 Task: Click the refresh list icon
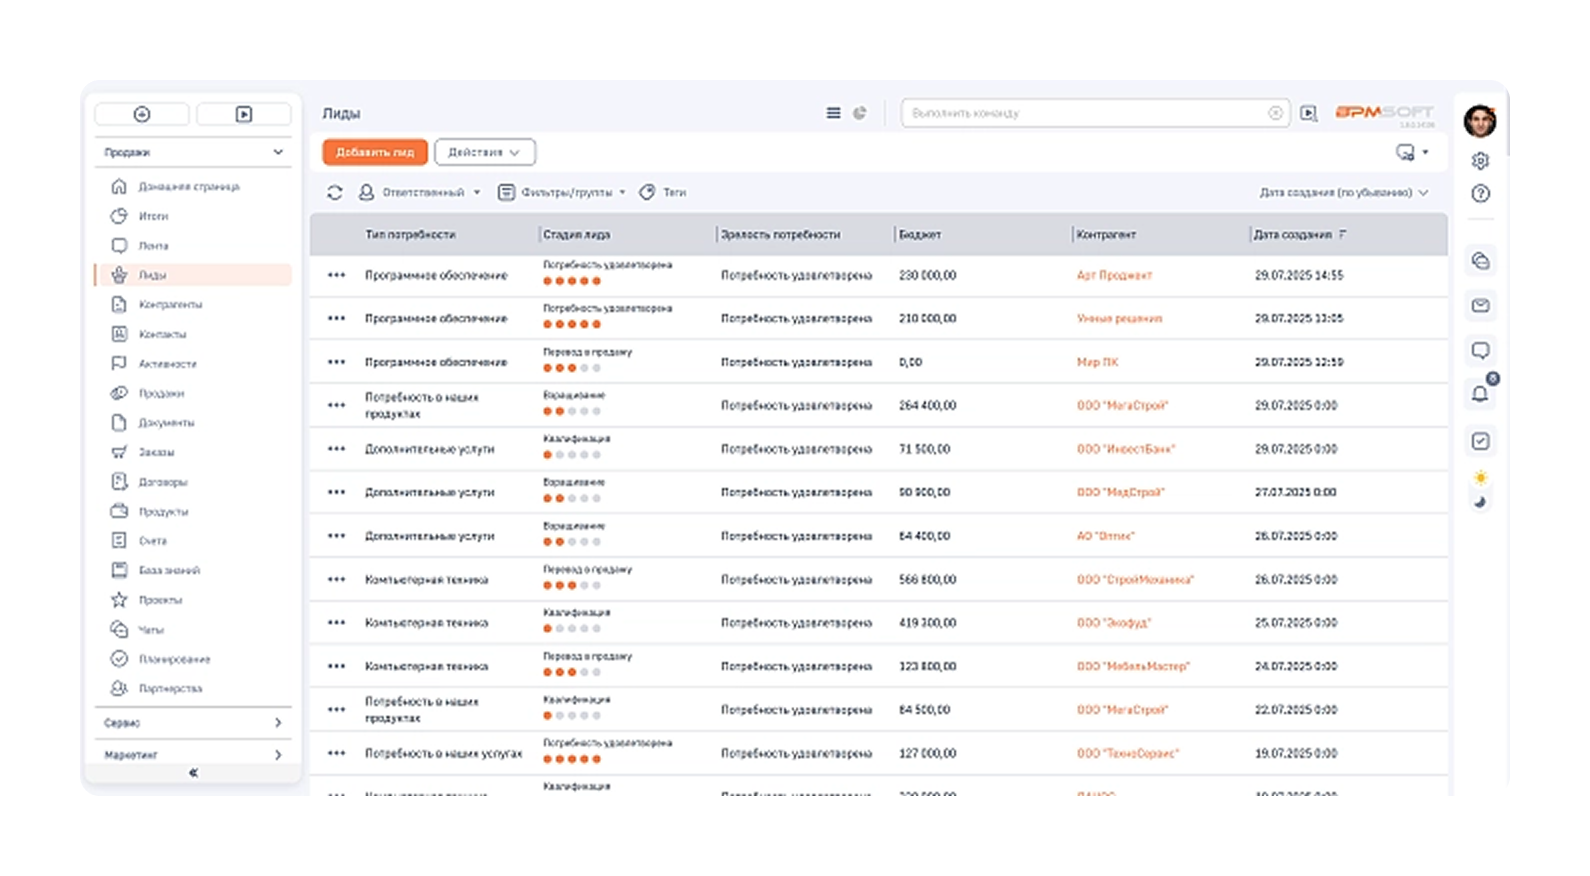tap(335, 192)
